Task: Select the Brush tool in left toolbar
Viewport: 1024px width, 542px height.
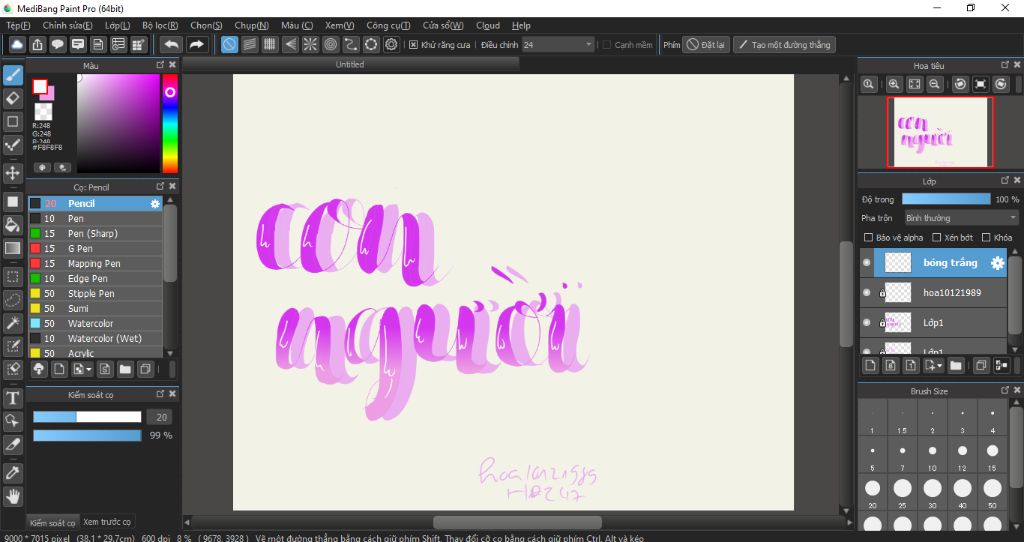Action: point(12,75)
